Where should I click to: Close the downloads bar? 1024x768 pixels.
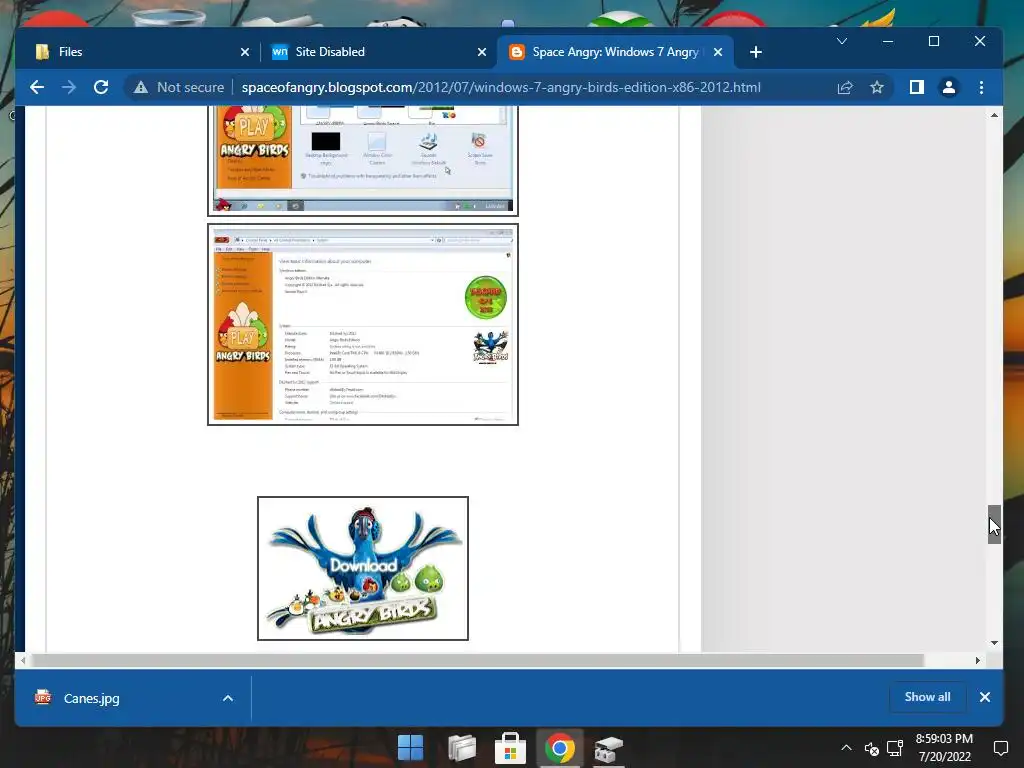point(985,697)
